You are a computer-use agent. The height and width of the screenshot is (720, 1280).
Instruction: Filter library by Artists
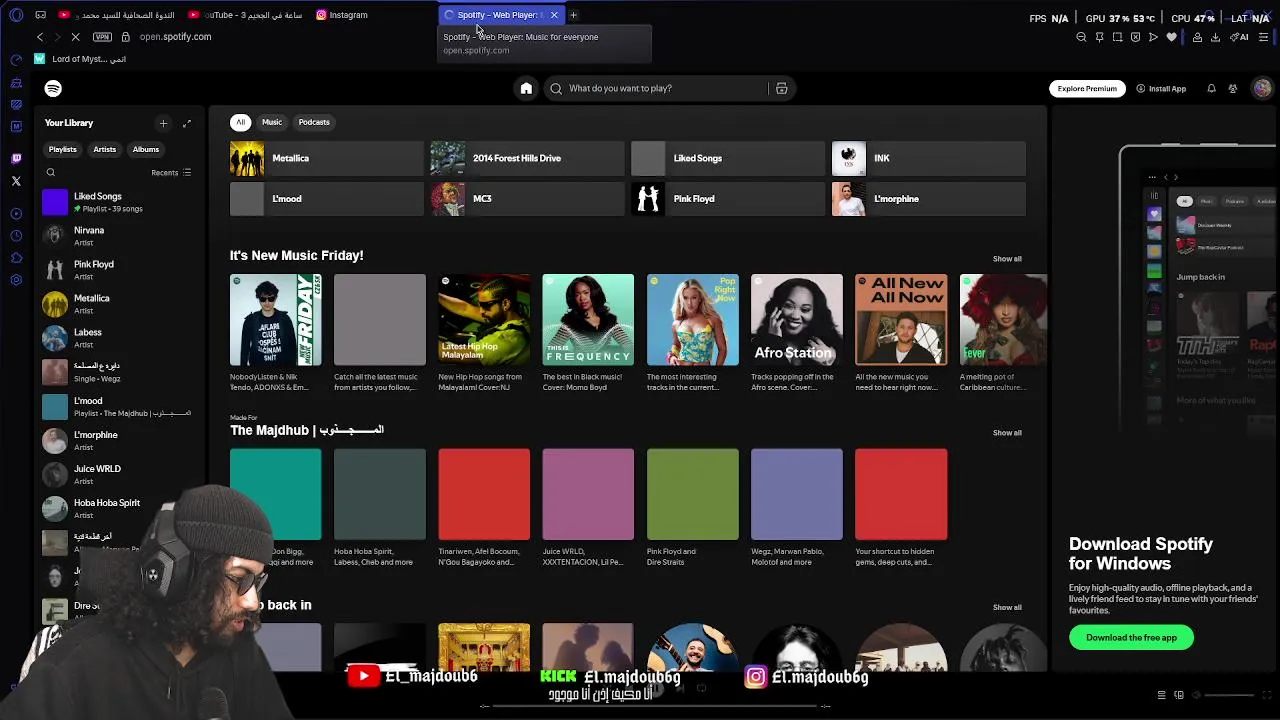coord(105,149)
